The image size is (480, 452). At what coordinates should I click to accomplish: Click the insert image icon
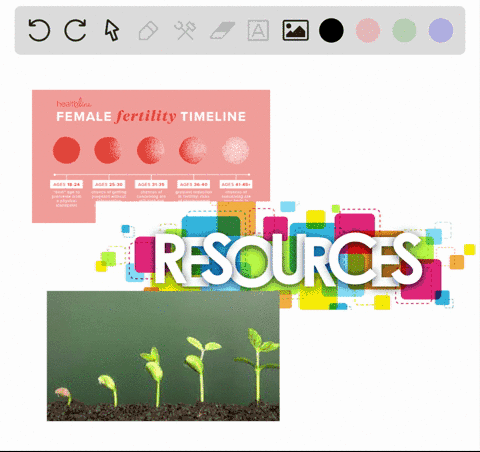tap(296, 31)
